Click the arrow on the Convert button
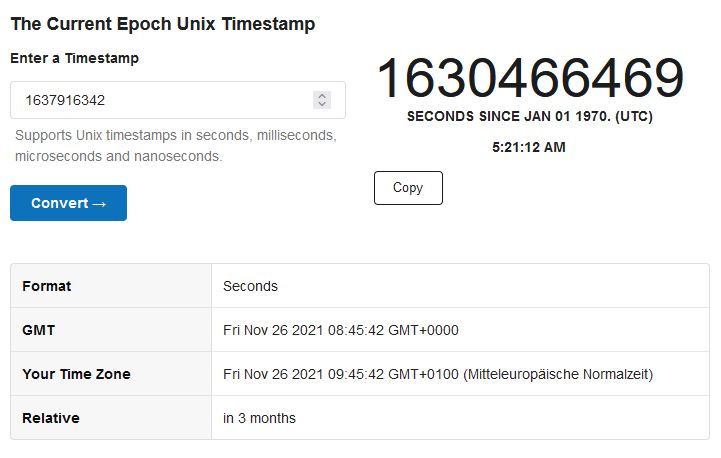Image resolution: width=721 pixels, height=458 pixels. (x=99, y=203)
